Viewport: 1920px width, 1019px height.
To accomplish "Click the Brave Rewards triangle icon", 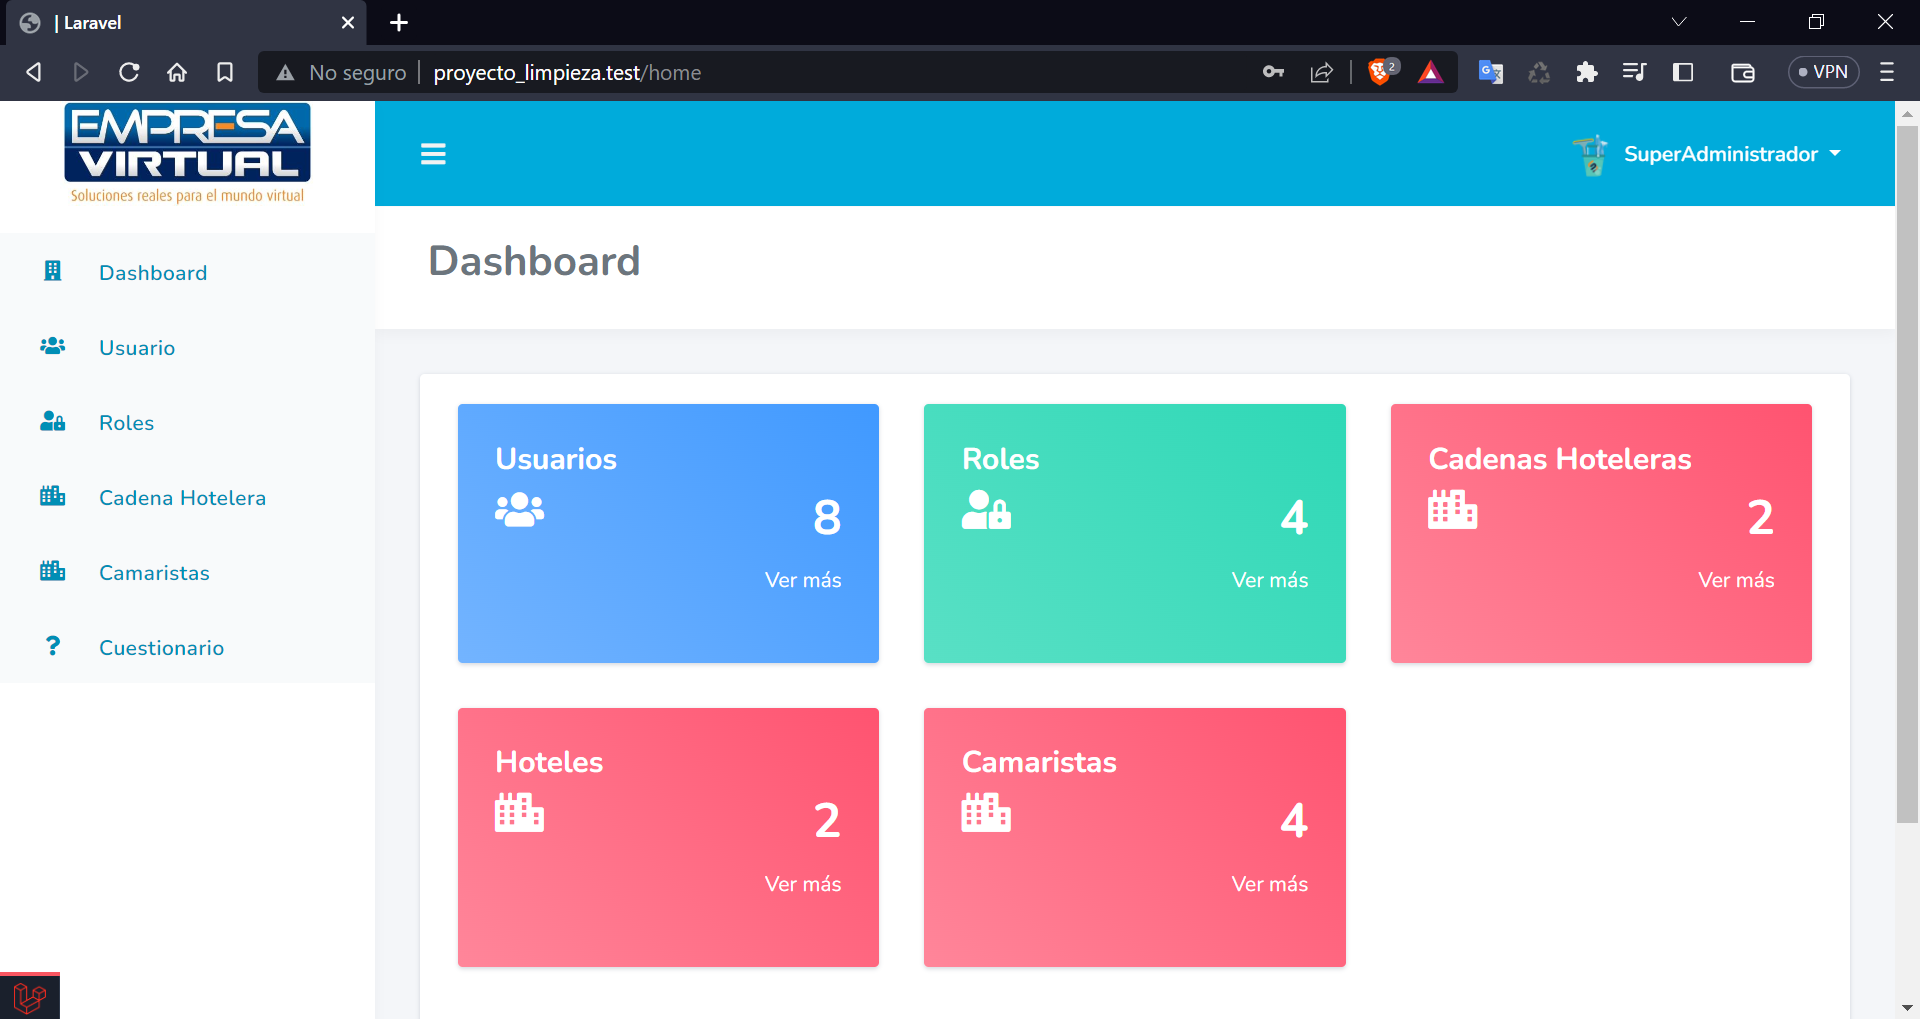I will (x=1432, y=72).
